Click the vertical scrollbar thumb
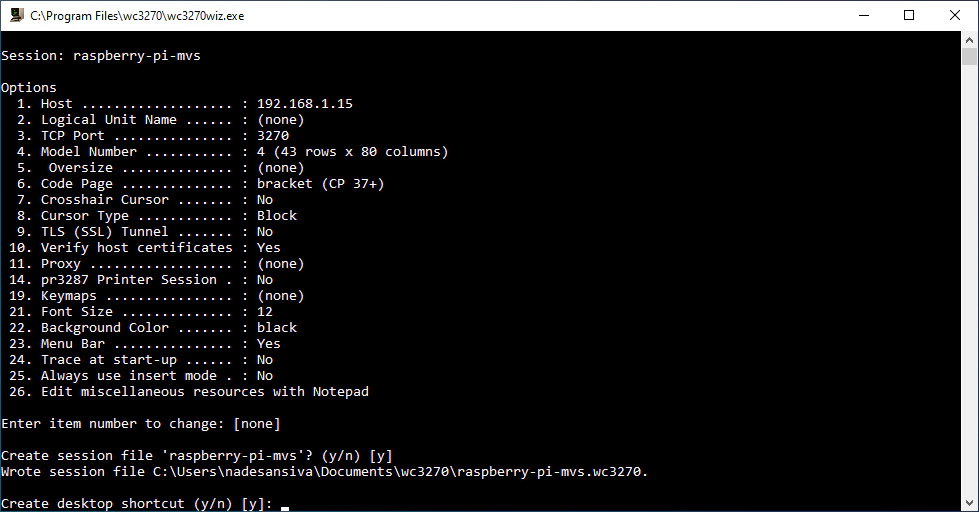 tap(969, 56)
